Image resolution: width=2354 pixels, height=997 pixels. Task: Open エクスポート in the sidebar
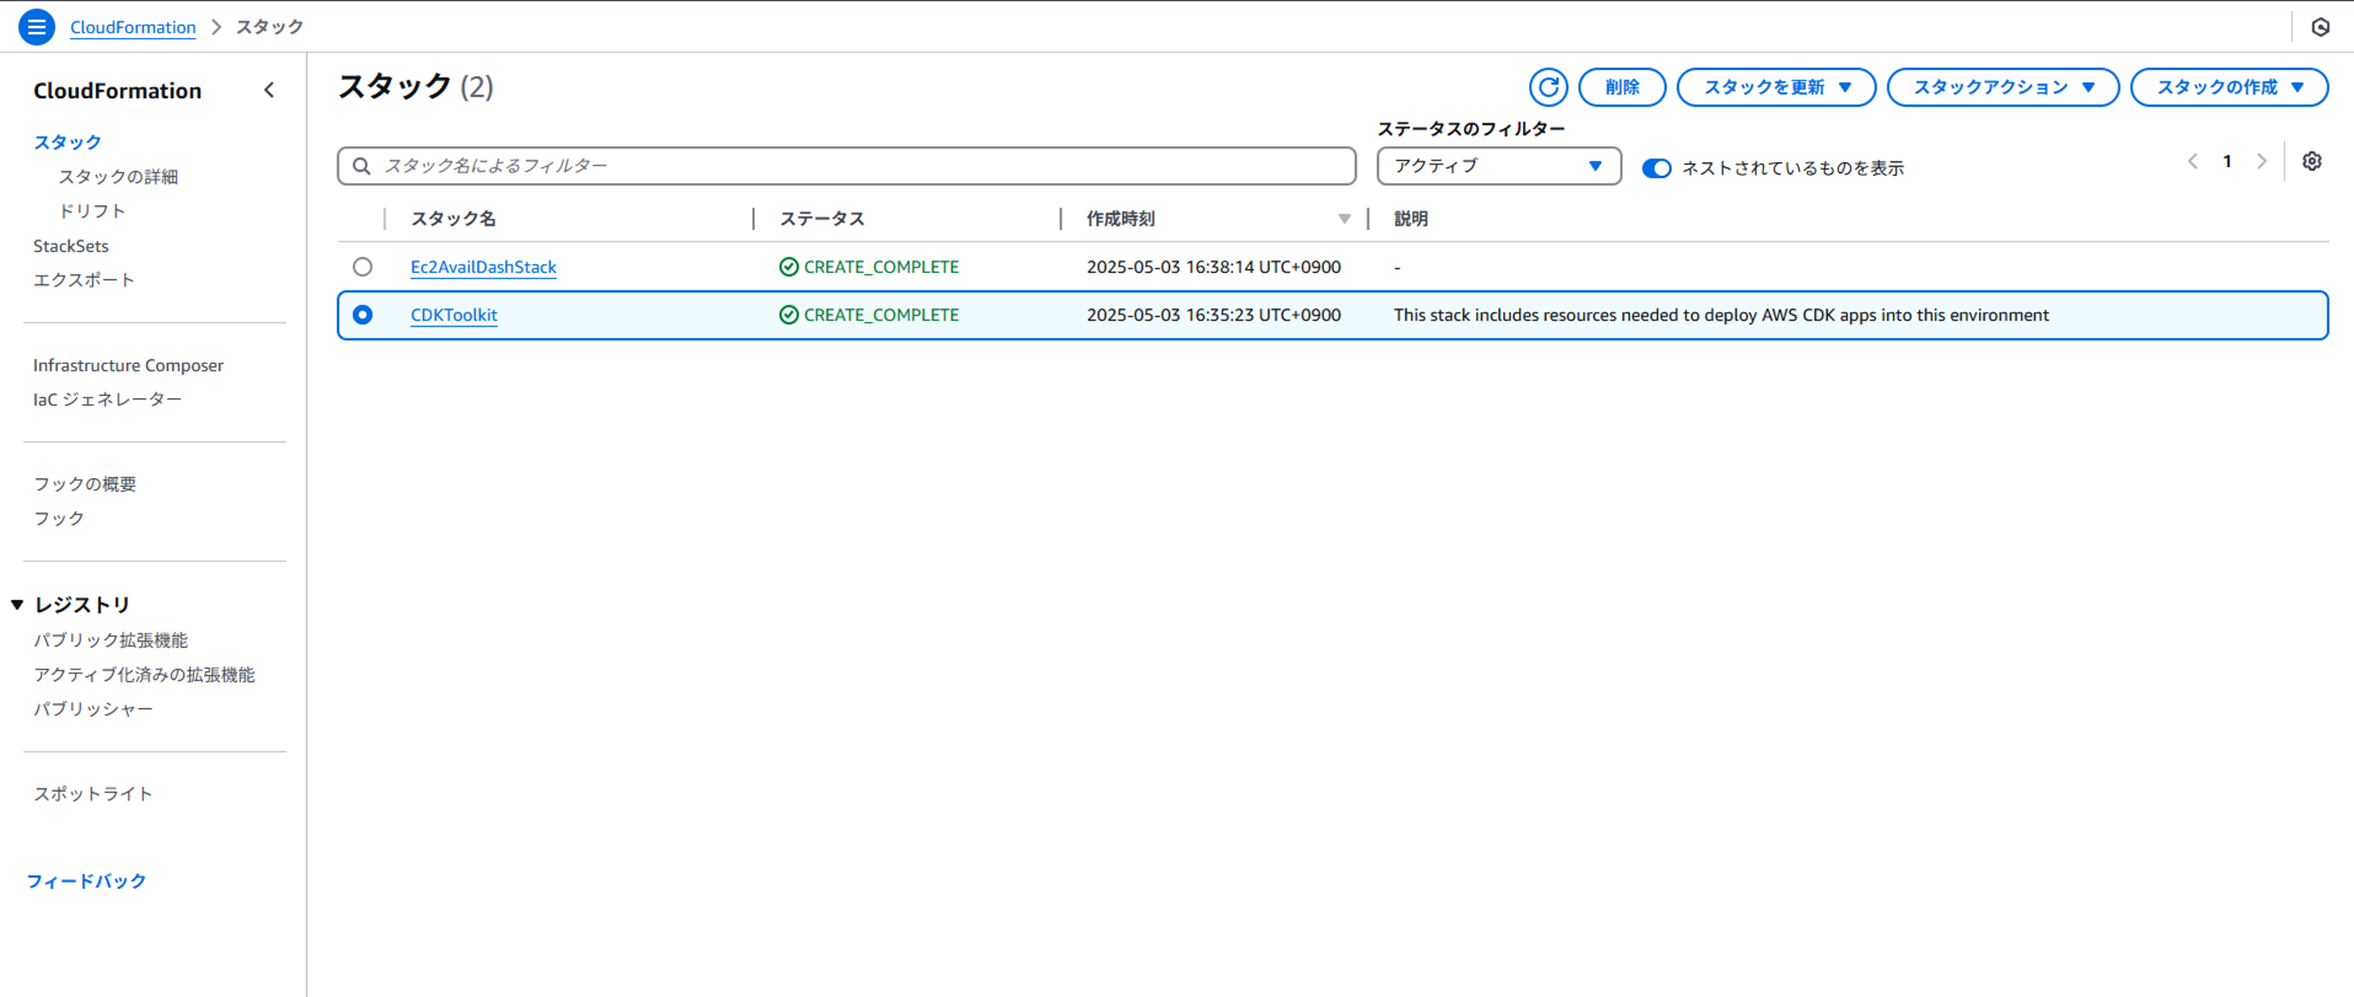click(x=84, y=280)
